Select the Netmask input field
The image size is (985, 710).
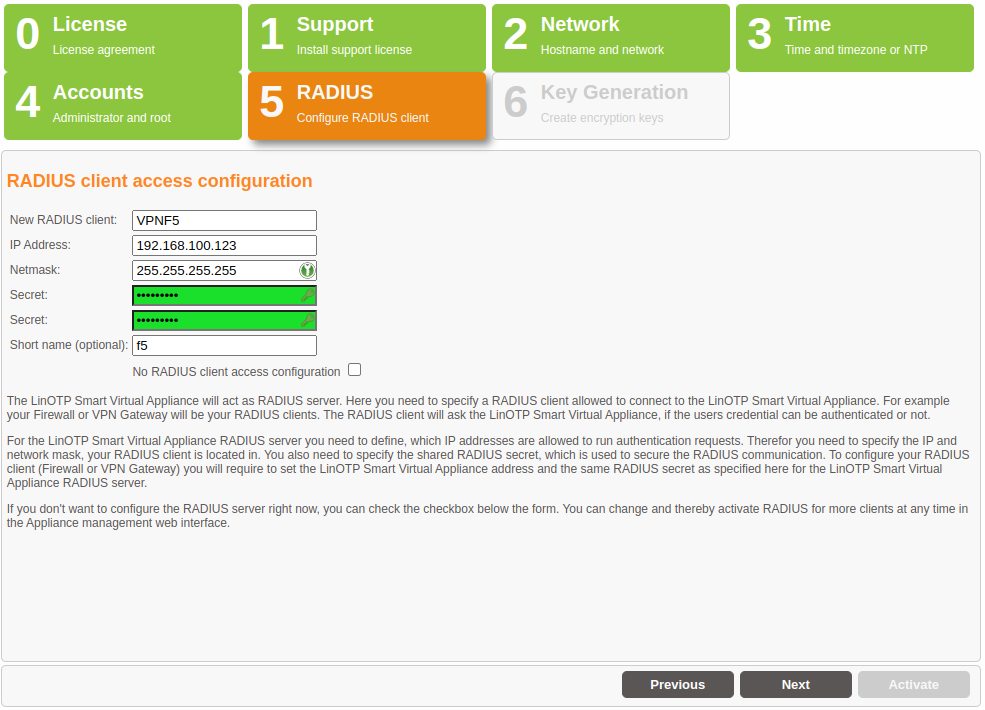click(x=214, y=270)
